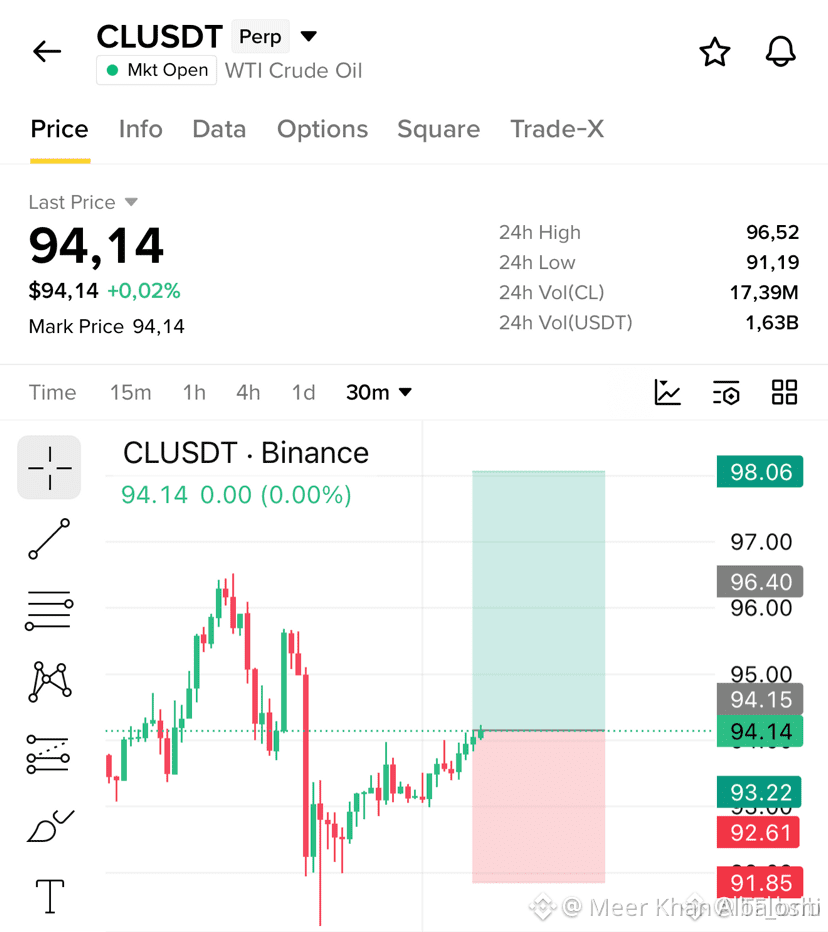
Task: Switch to the Options tab
Action: [322, 129]
